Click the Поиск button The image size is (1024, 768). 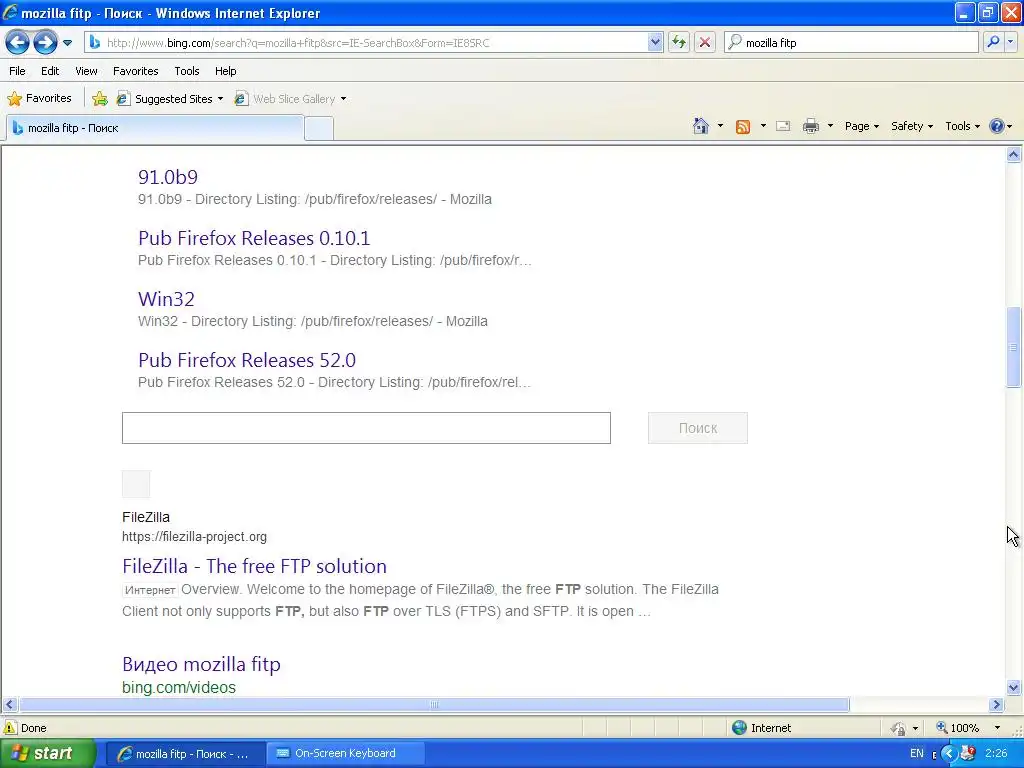pyautogui.click(x=697, y=428)
